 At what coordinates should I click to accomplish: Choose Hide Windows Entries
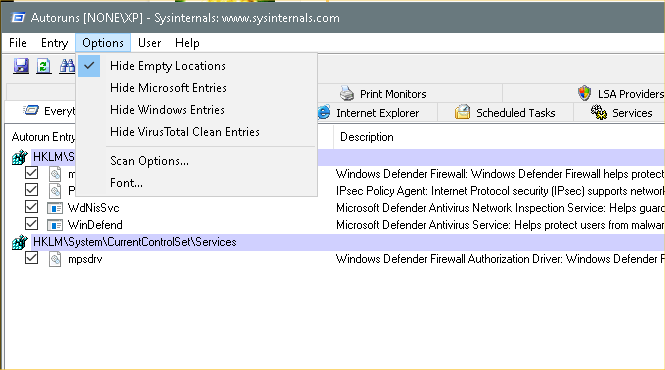point(196,110)
